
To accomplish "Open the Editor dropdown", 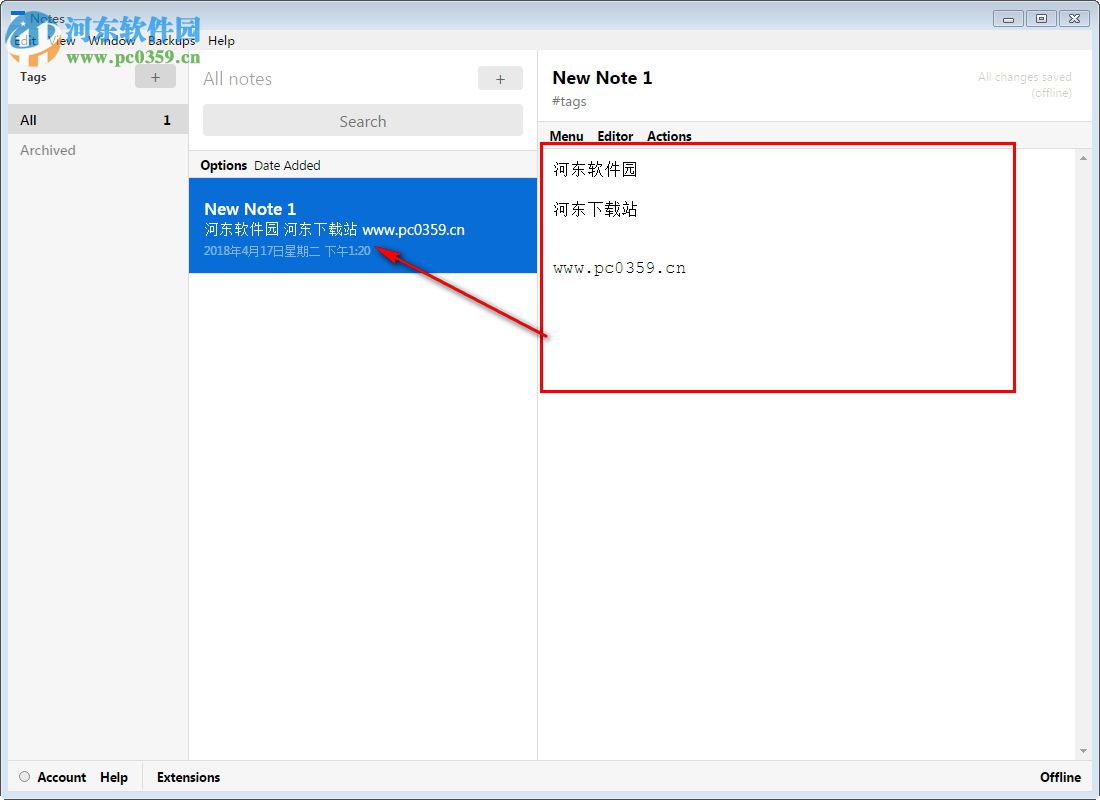I will click(x=615, y=136).
